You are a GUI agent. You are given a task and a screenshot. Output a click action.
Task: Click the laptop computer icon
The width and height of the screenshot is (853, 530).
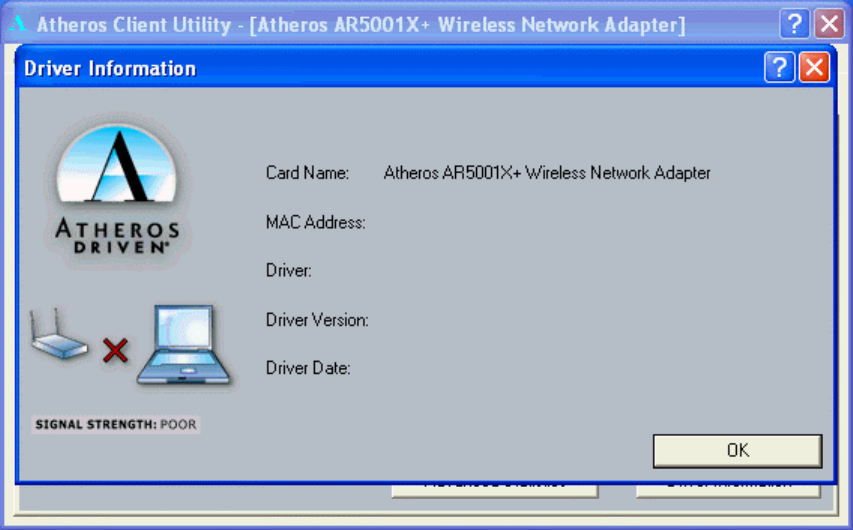coord(184,346)
